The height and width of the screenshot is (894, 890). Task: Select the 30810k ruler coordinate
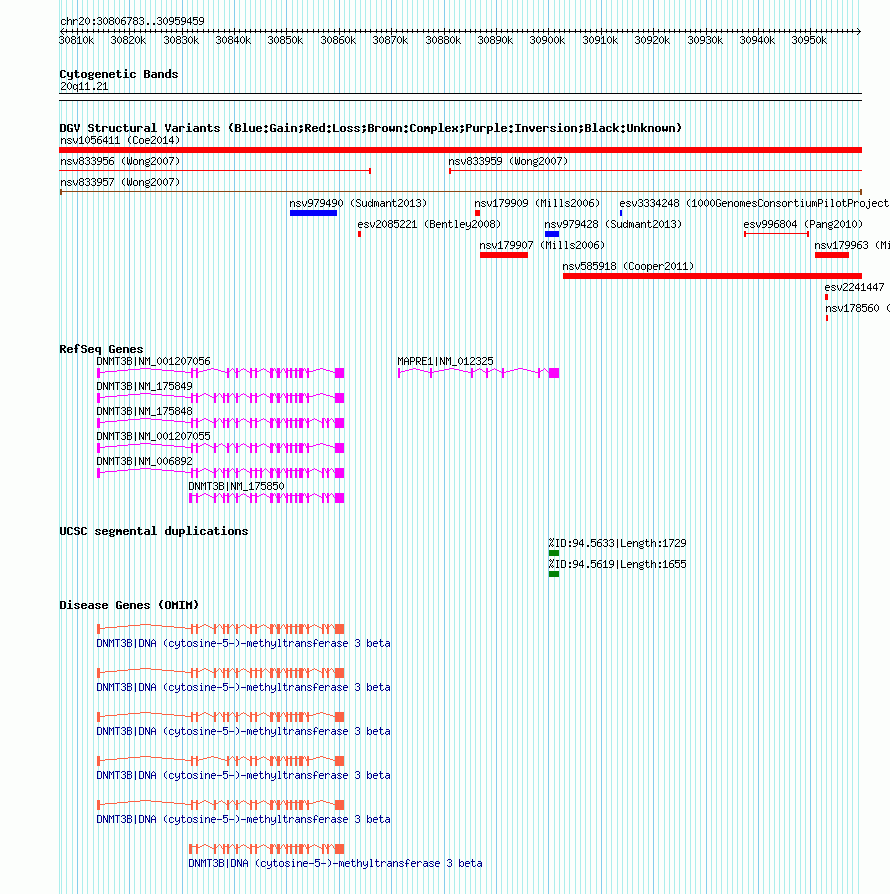[76, 40]
